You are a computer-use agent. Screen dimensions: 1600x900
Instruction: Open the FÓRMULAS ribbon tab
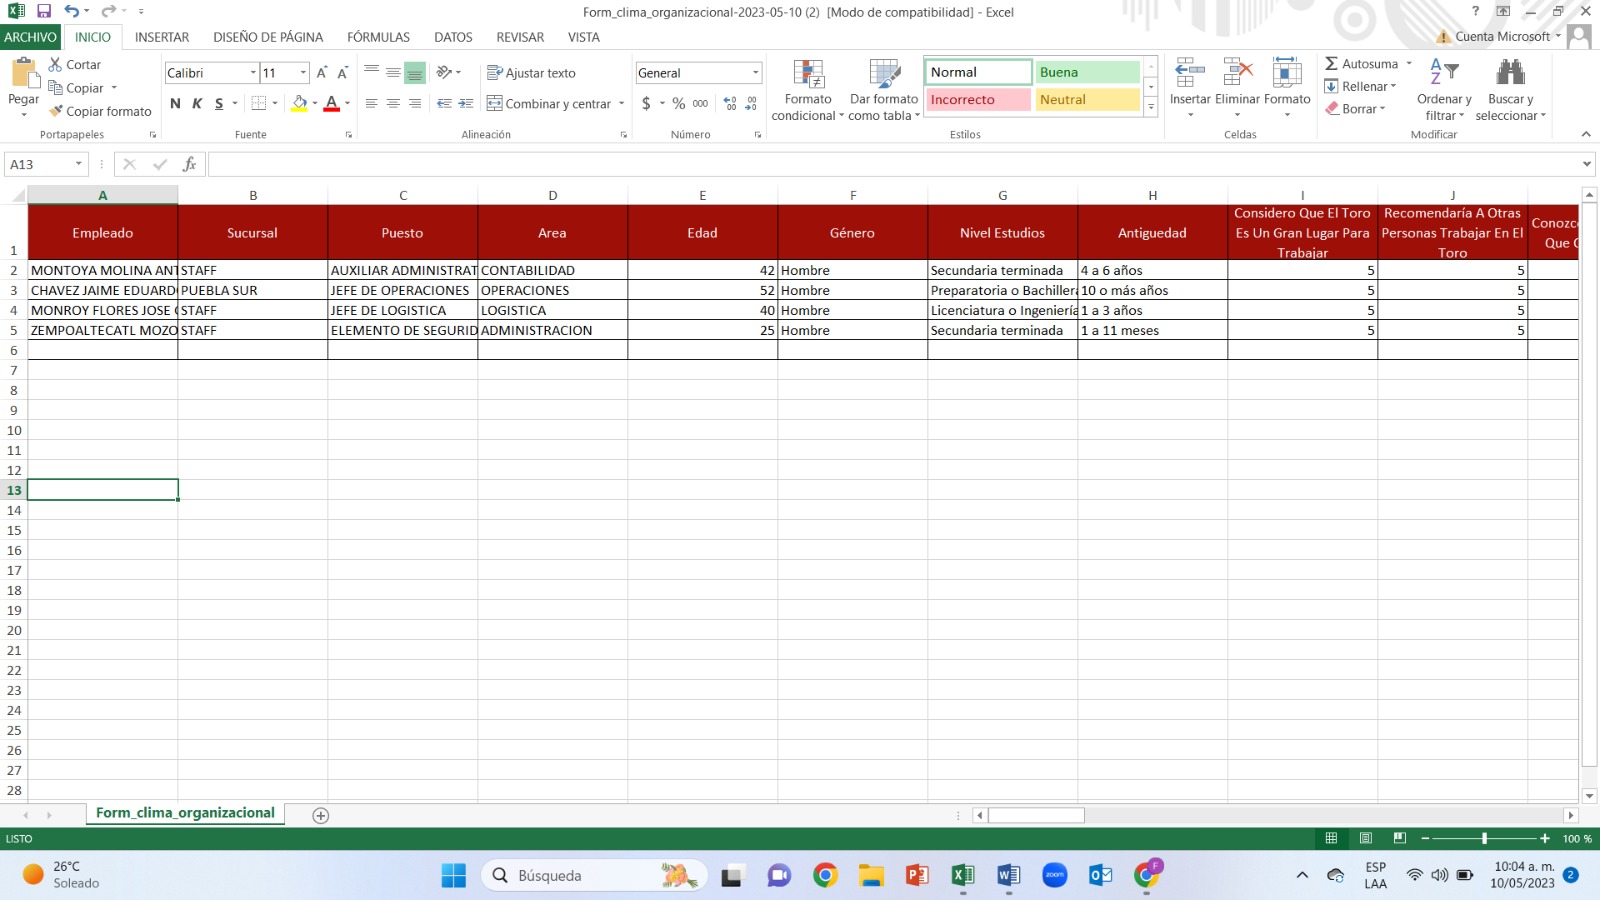(378, 37)
